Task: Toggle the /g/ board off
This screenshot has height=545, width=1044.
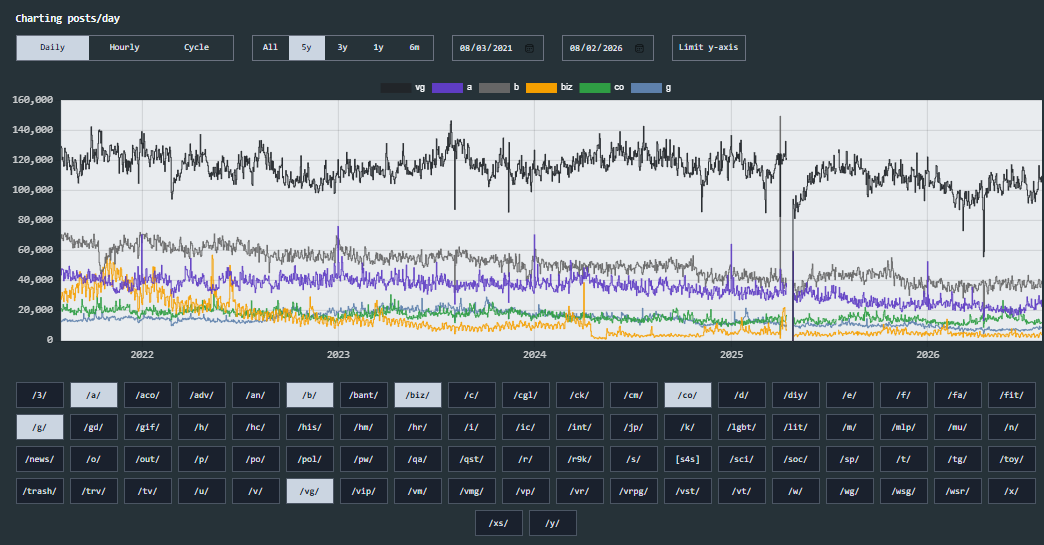Action: (40, 427)
